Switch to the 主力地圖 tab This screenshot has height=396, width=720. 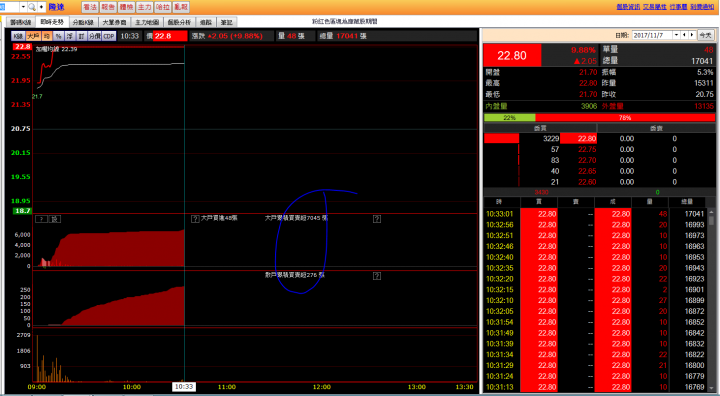147,22
